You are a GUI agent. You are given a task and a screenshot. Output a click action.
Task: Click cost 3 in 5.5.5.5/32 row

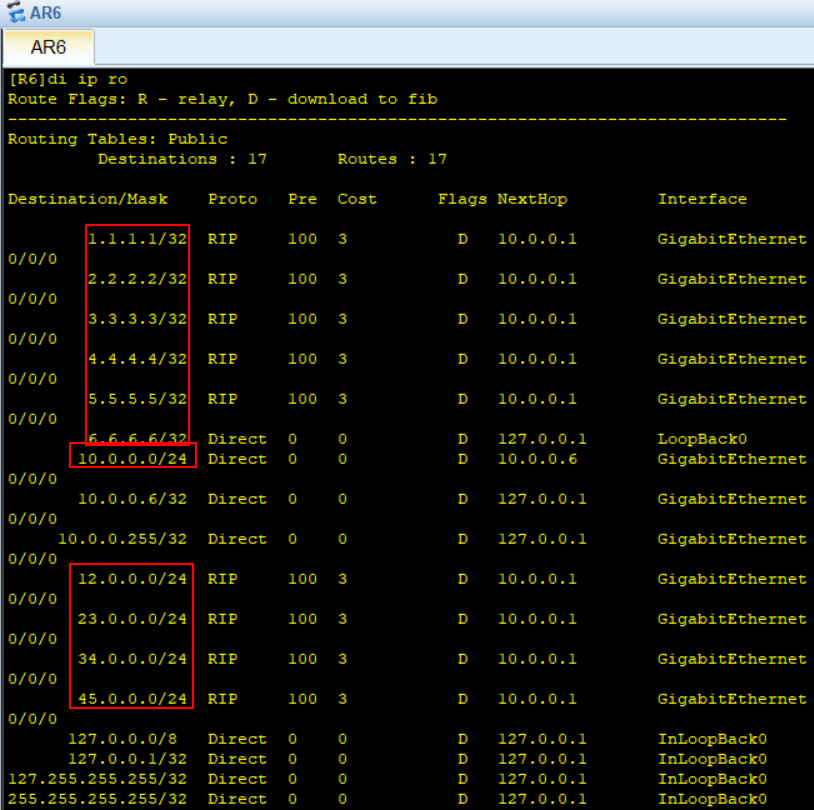click(x=343, y=399)
